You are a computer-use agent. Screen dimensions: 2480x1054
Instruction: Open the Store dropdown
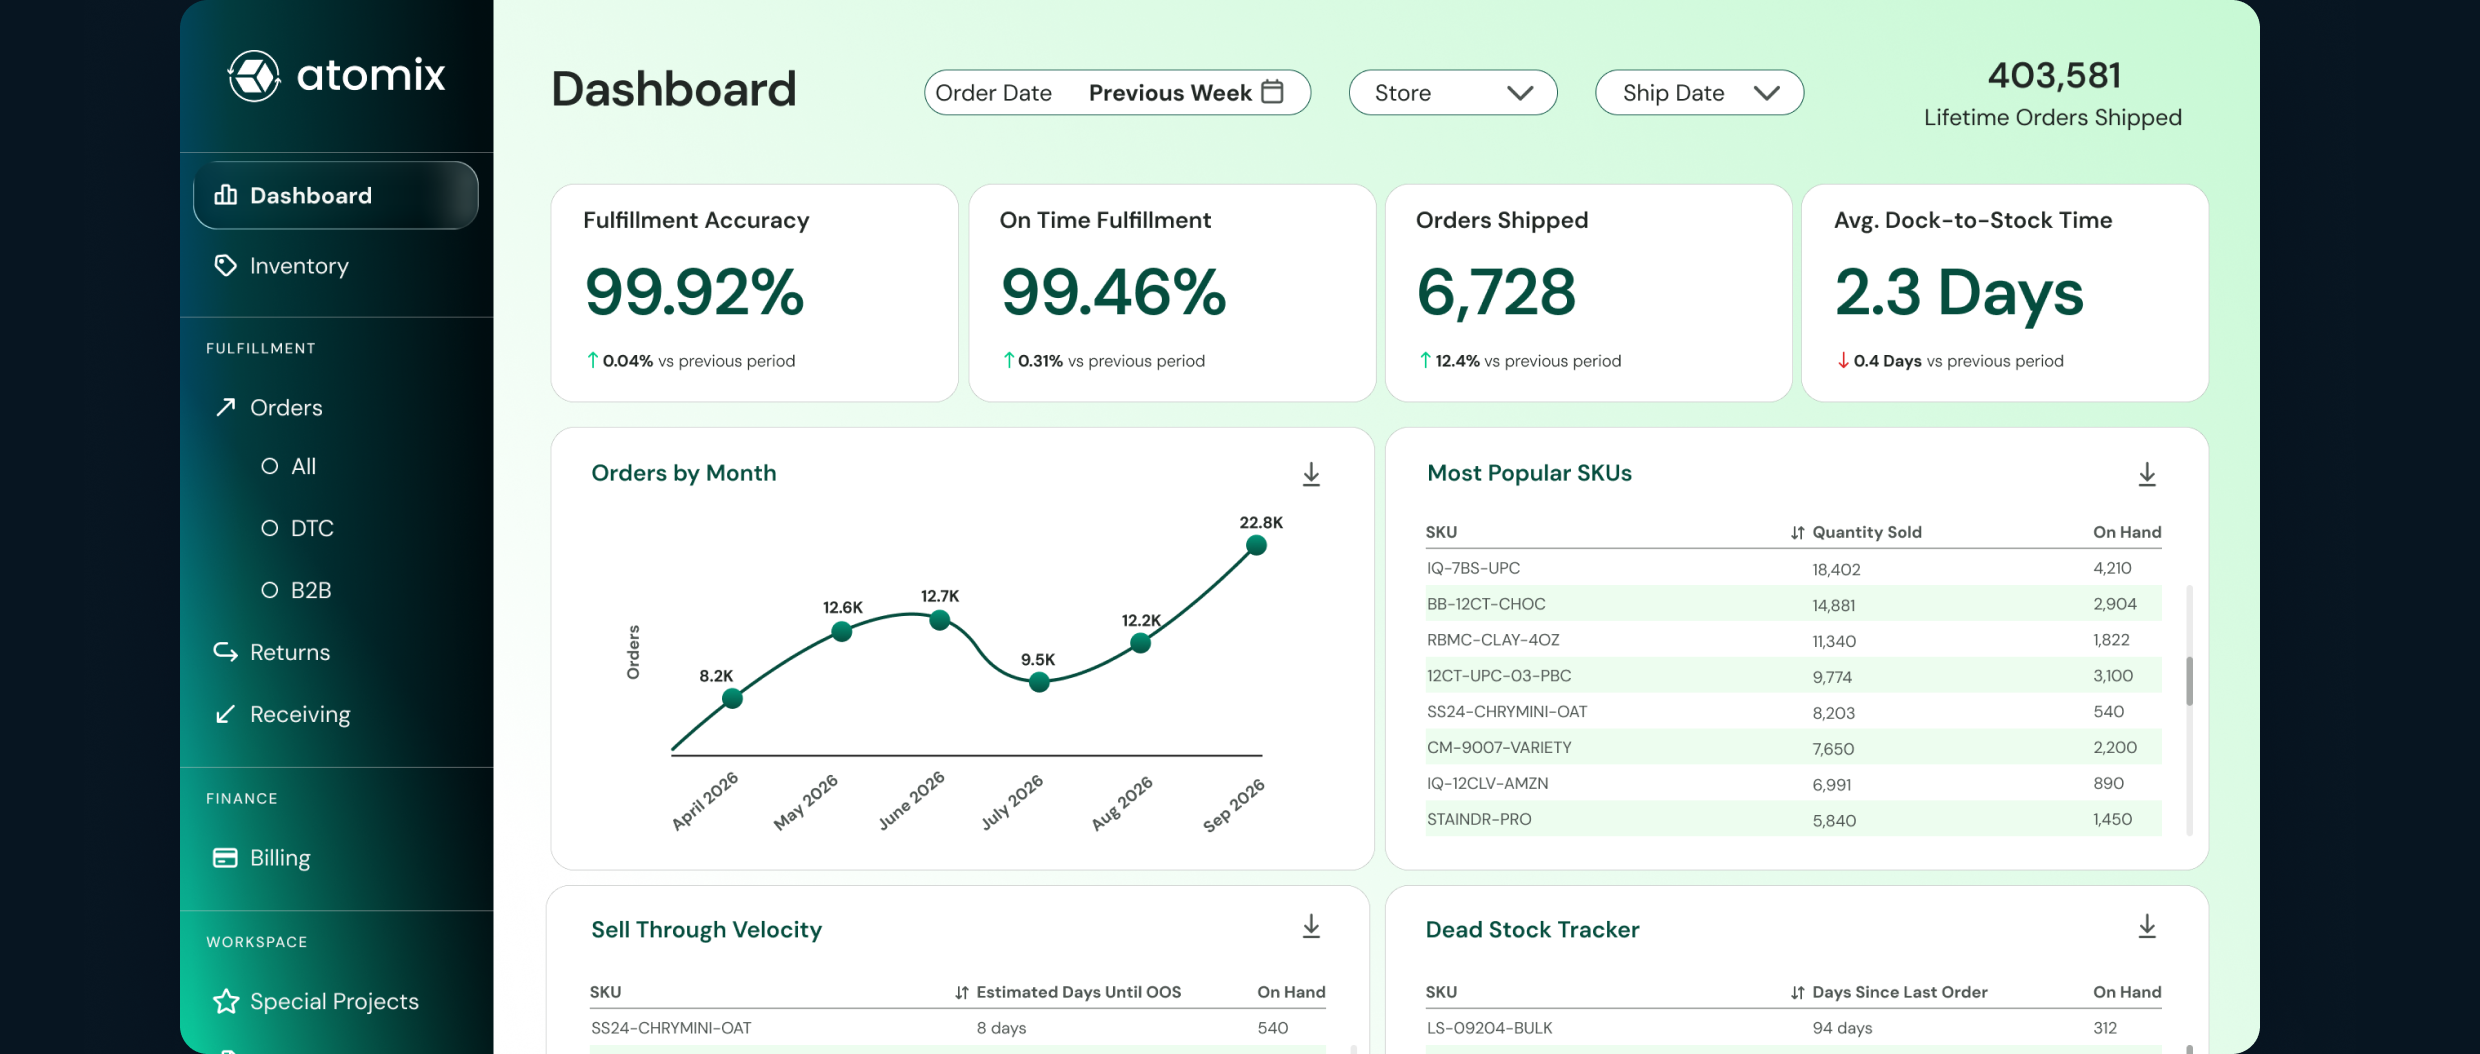coord(1453,92)
